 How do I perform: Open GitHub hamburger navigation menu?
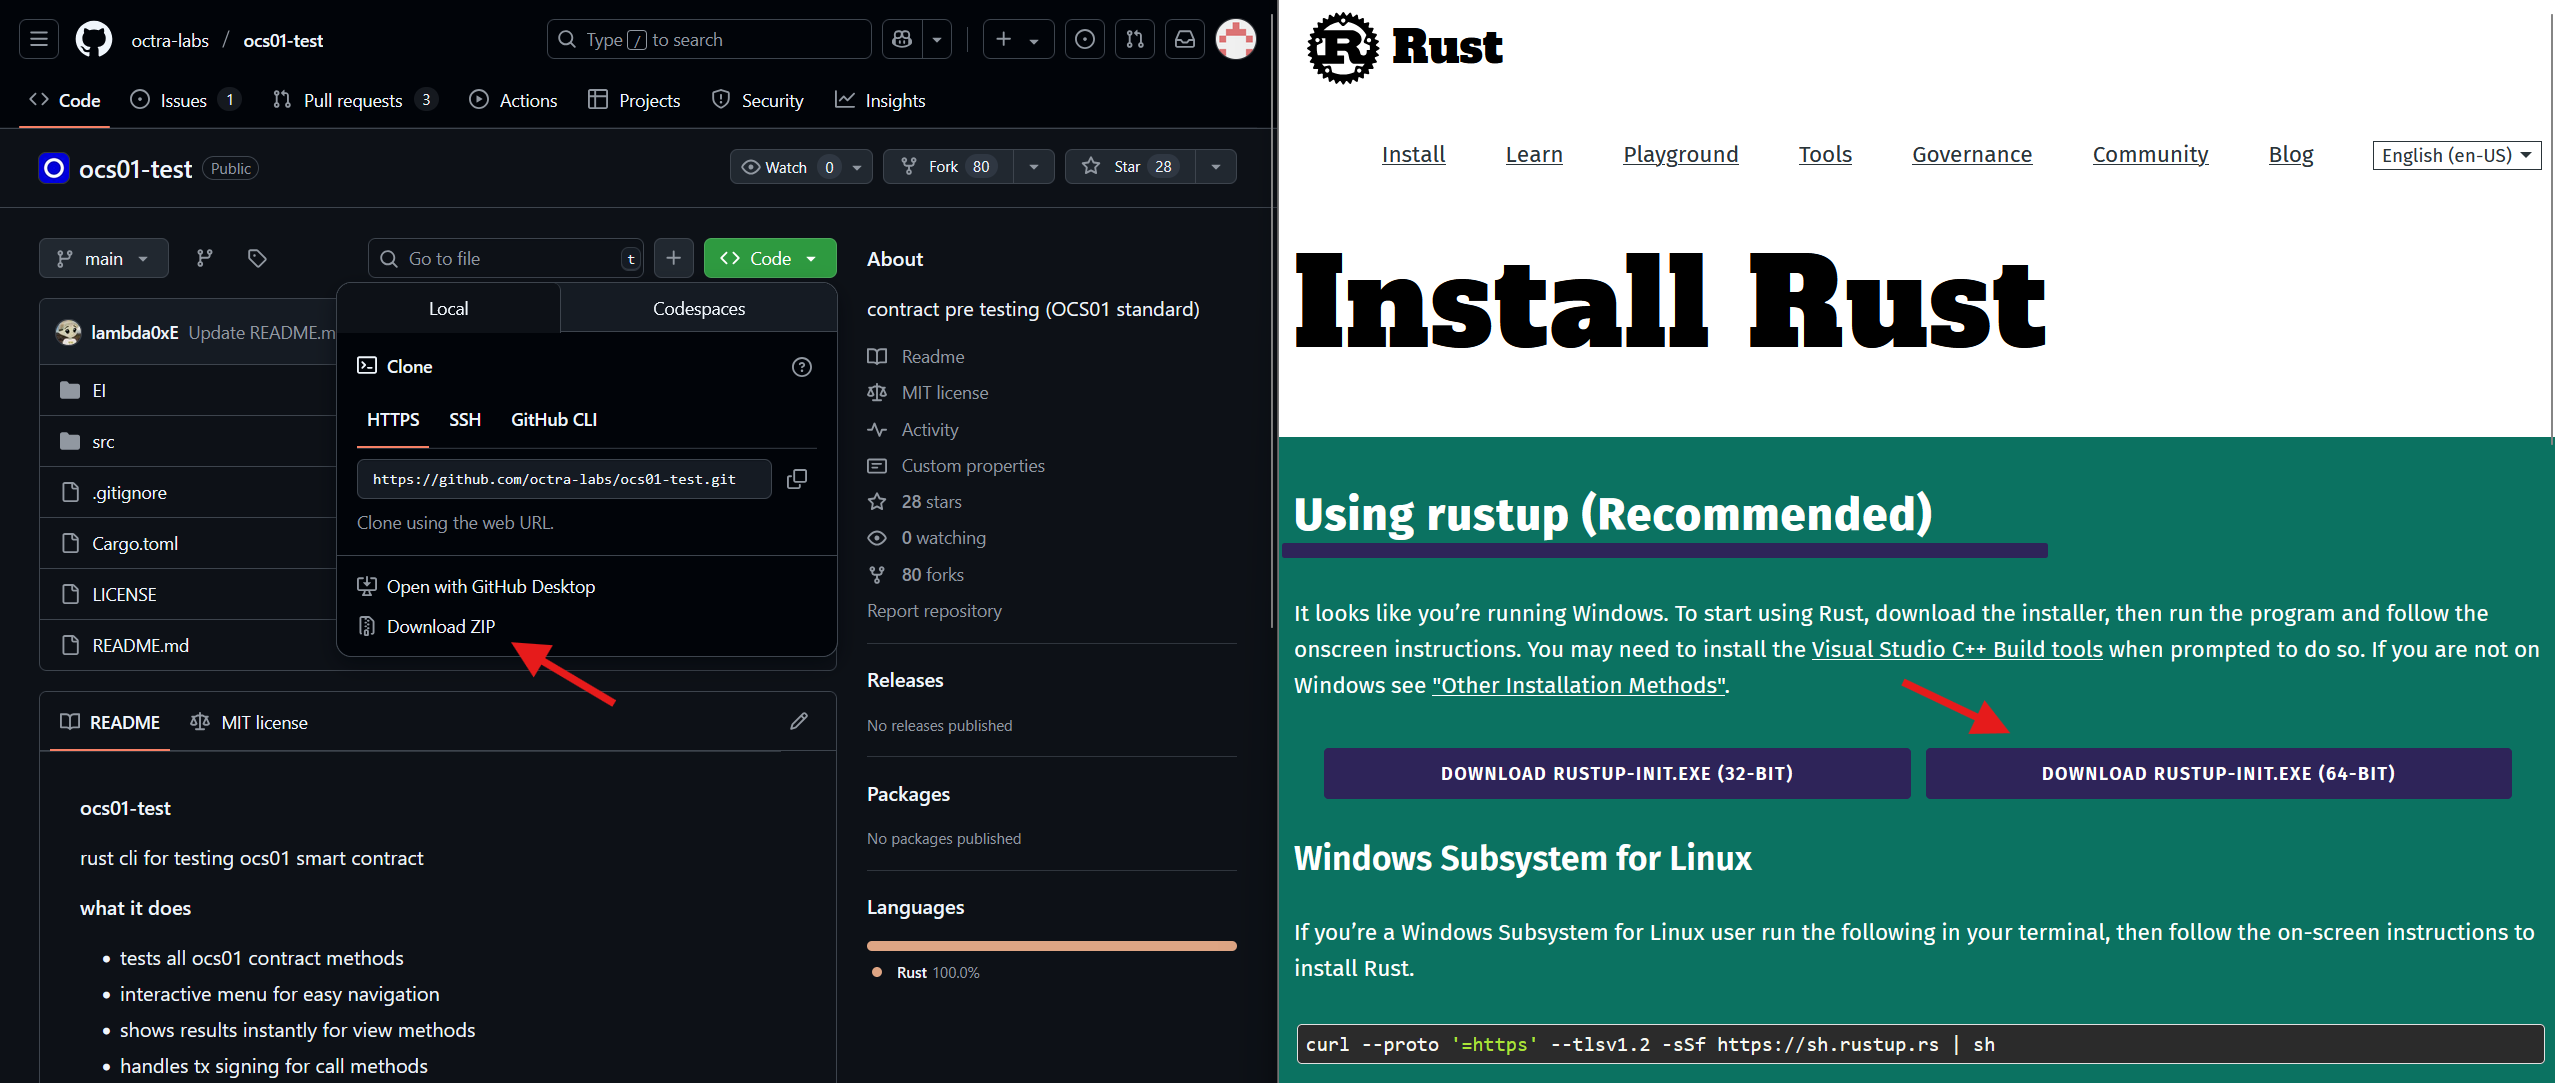point(39,39)
